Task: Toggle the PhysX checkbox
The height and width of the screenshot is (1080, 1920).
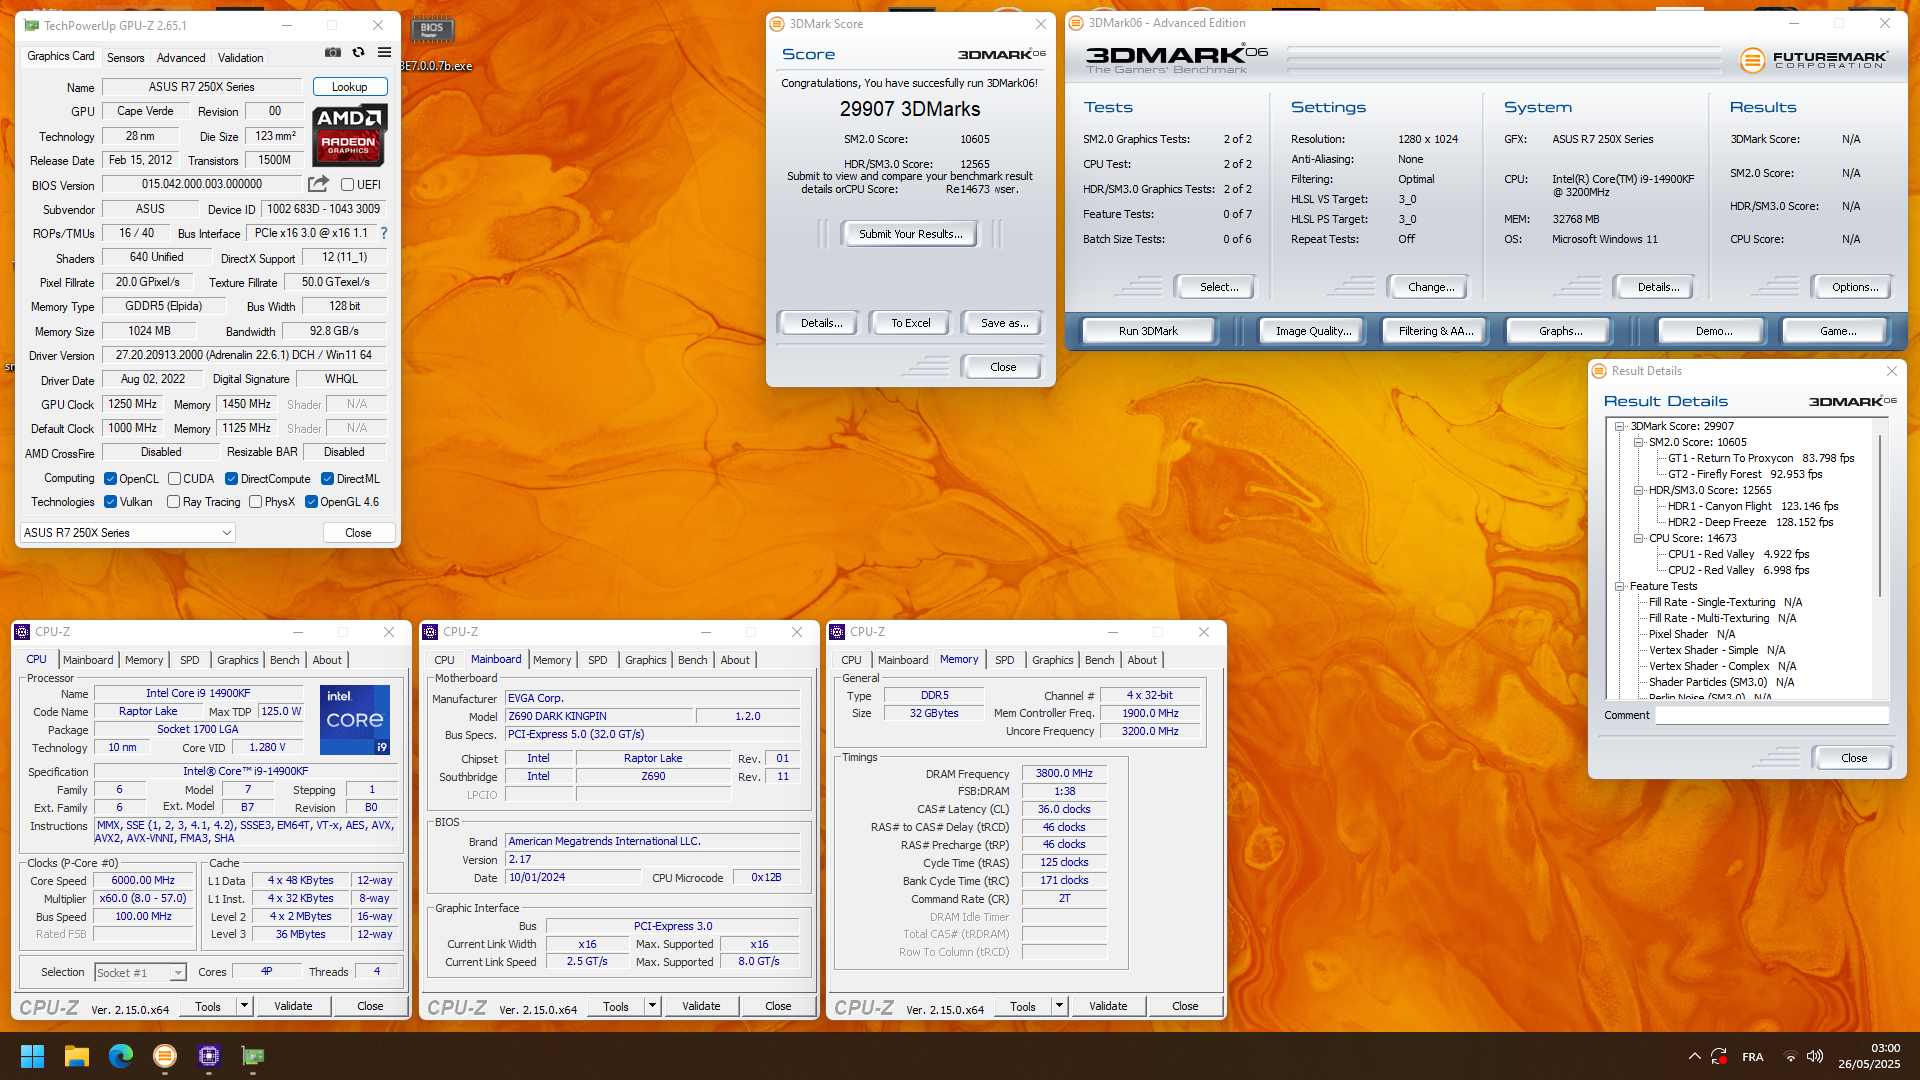Action: click(256, 502)
